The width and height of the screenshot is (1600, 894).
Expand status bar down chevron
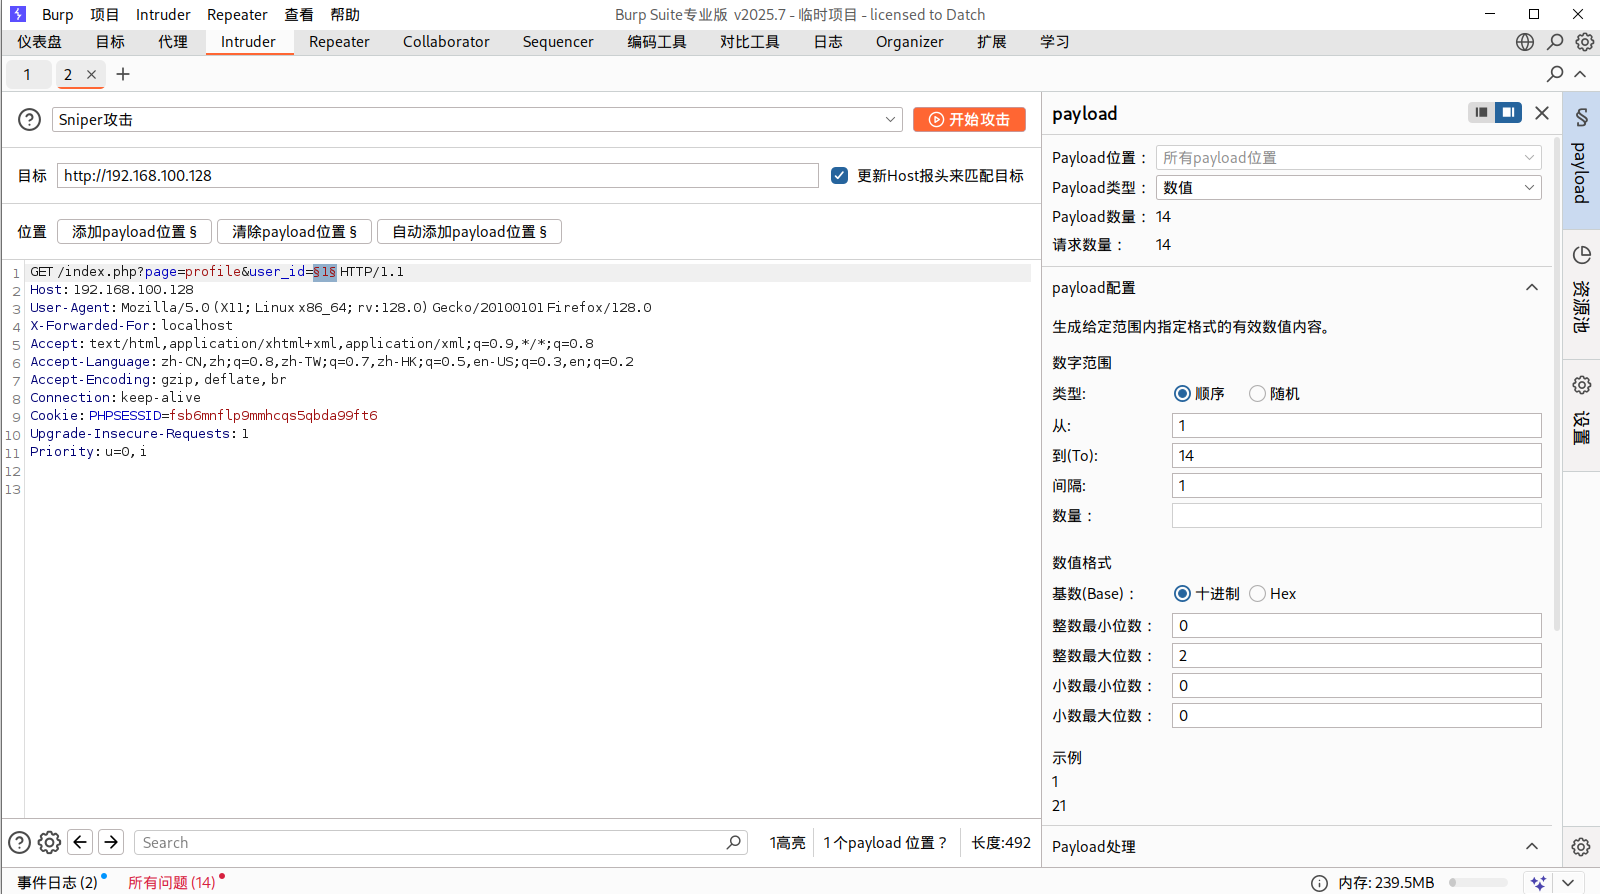point(1568,882)
